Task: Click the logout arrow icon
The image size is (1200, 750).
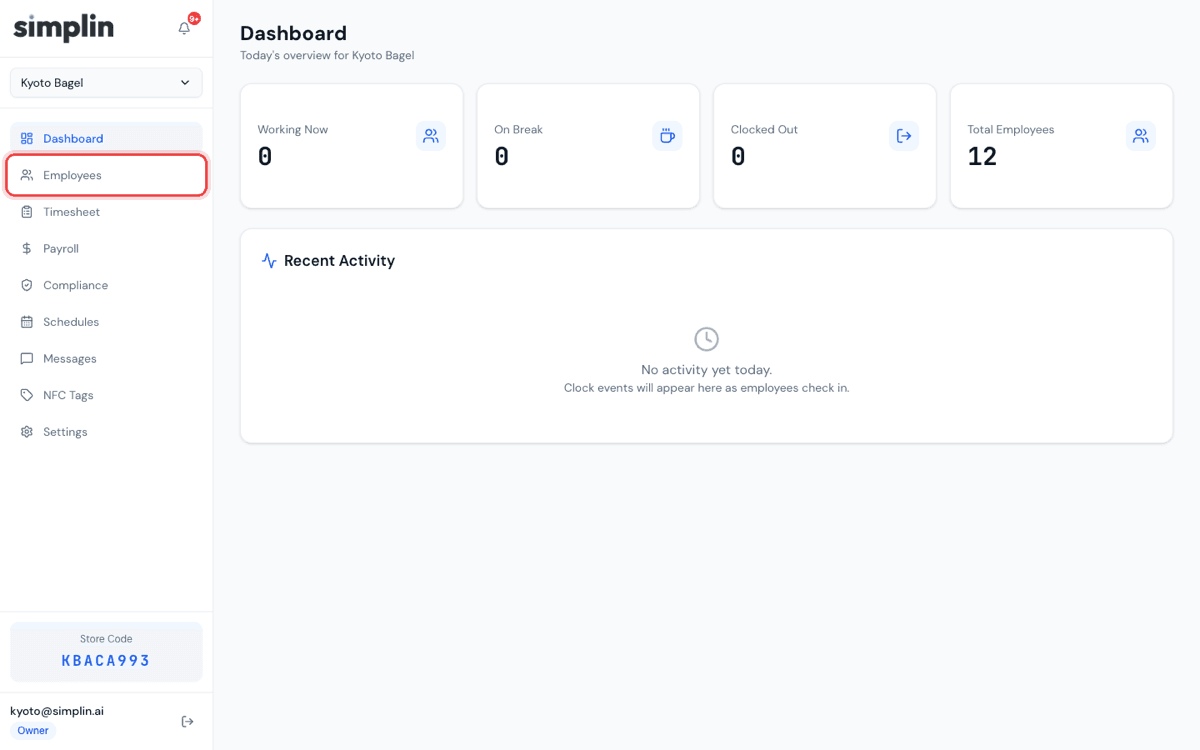Action: click(x=187, y=722)
